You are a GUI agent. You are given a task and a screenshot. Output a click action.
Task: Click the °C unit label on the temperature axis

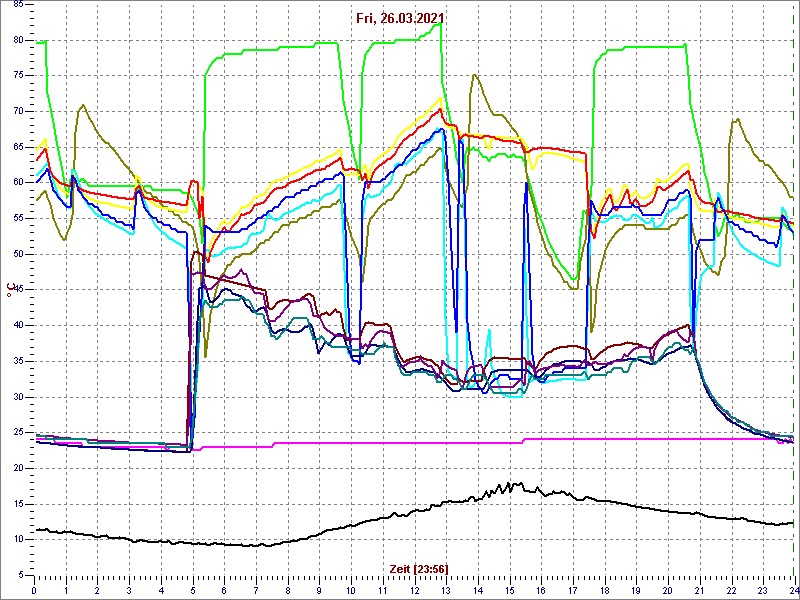[x=9, y=291]
